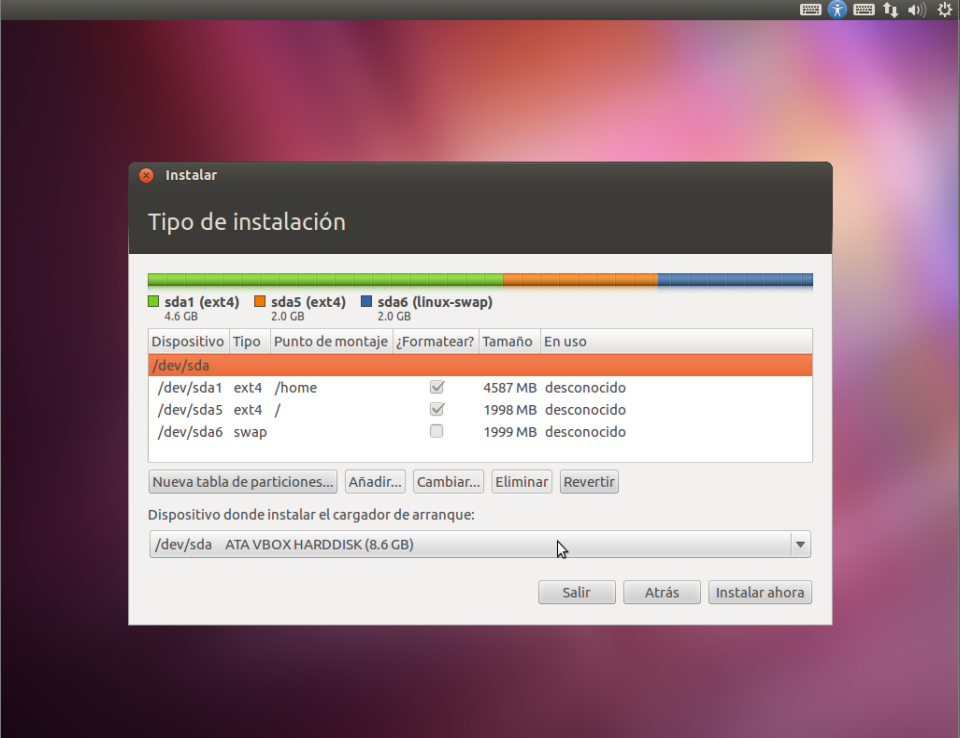Click the '/' mount point of sda5

277,410
